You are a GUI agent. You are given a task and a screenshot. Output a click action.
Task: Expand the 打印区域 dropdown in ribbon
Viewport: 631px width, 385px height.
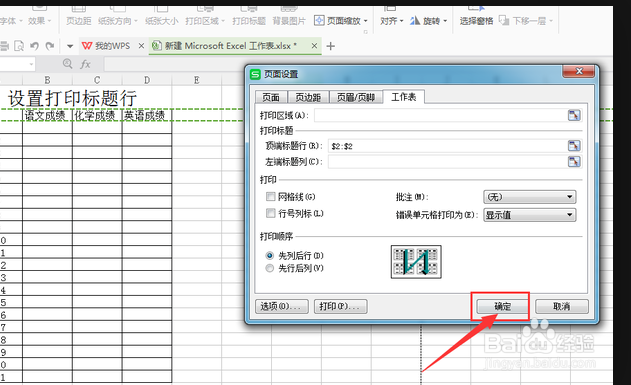[x=223, y=21]
